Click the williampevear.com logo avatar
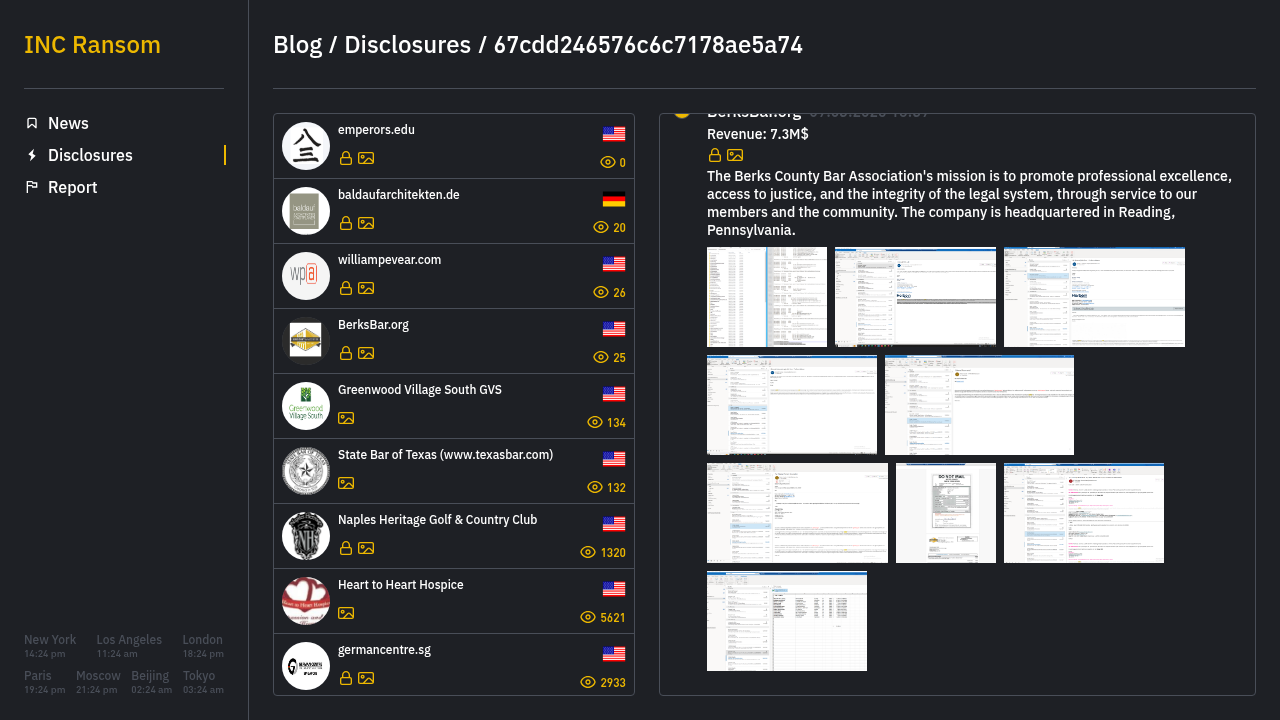 click(x=306, y=276)
